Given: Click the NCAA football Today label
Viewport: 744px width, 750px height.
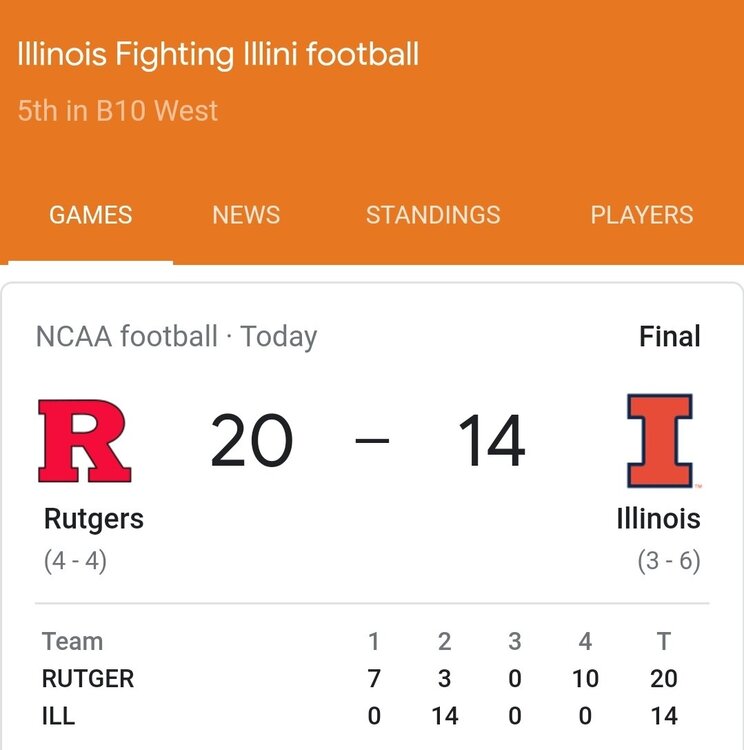Looking at the screenshot, I should point(176,336).
